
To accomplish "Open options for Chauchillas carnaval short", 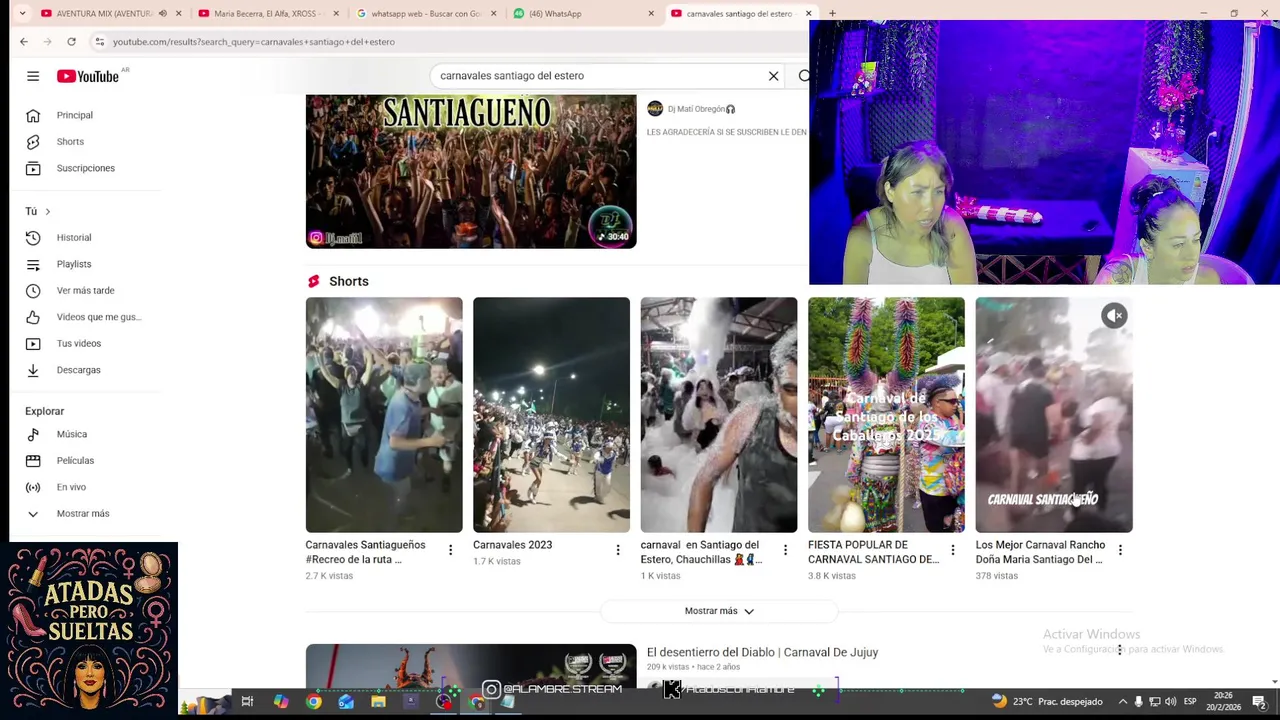I will (x=785, y=550).
